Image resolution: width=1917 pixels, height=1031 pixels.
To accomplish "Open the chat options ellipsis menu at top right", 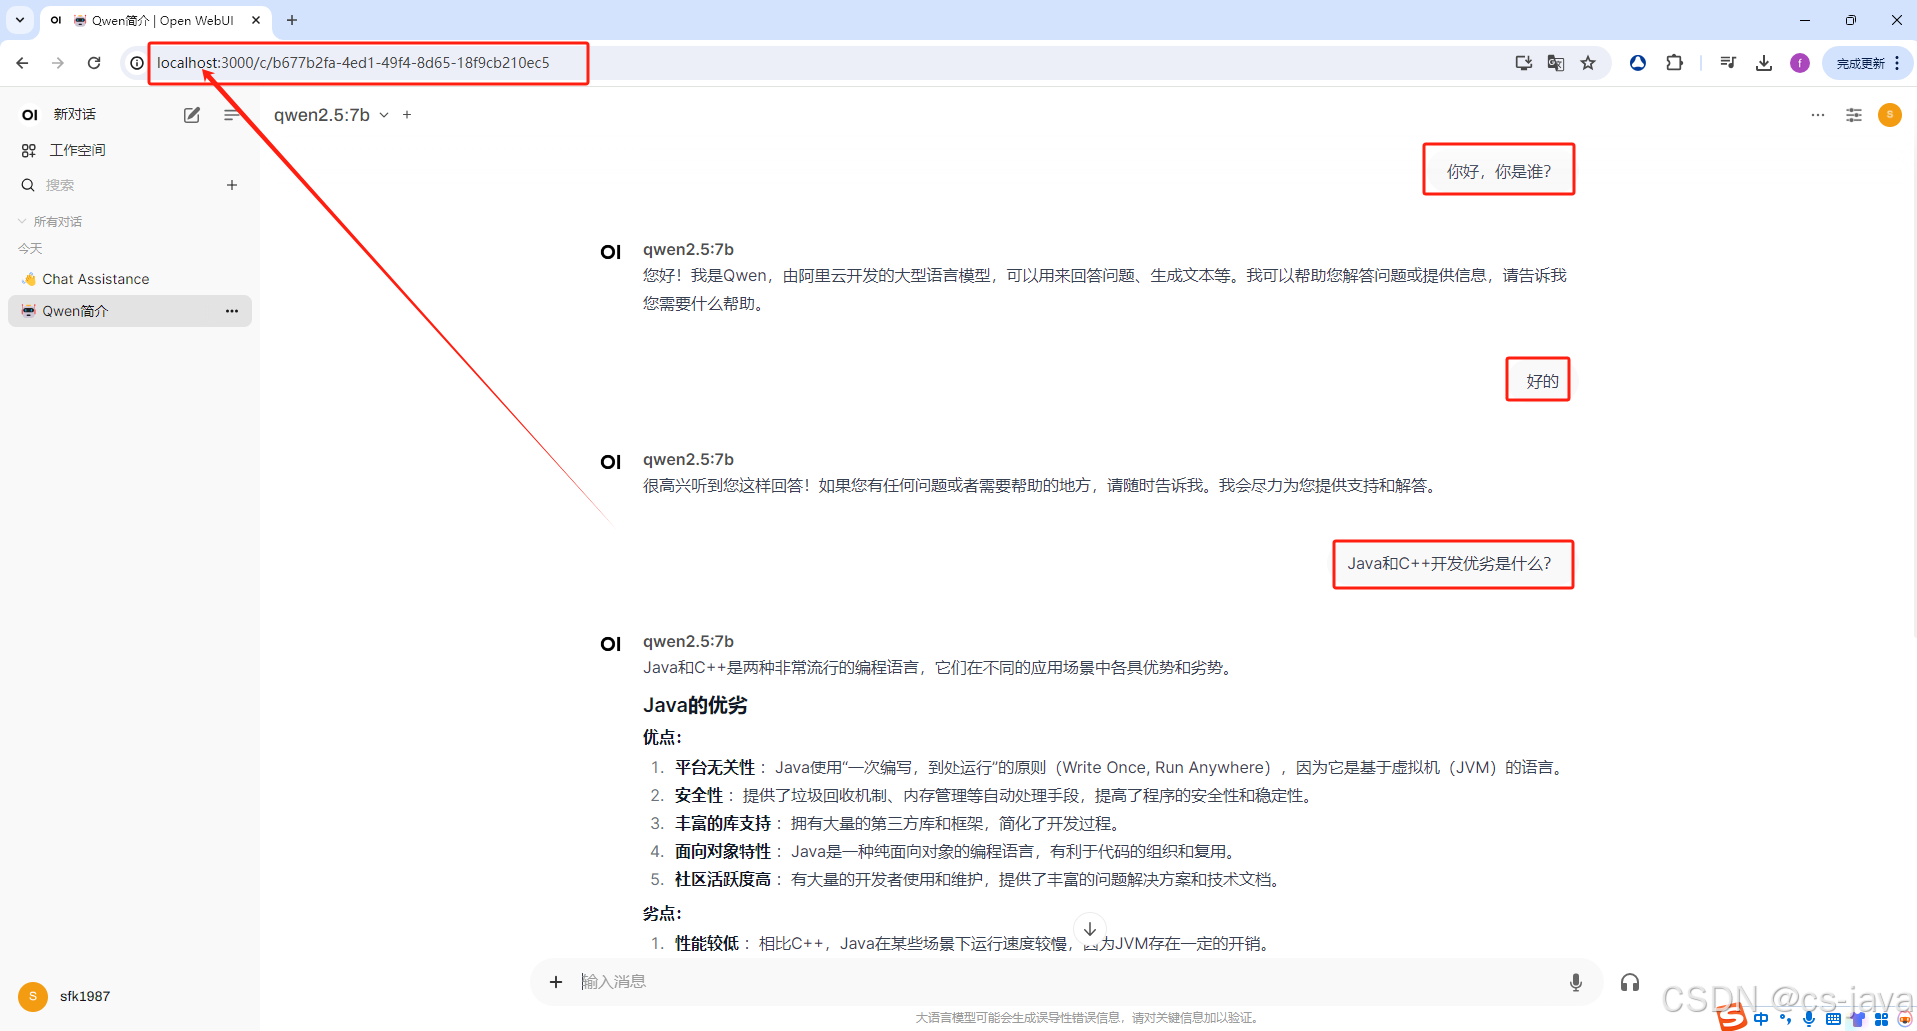I will (1818, 115).
